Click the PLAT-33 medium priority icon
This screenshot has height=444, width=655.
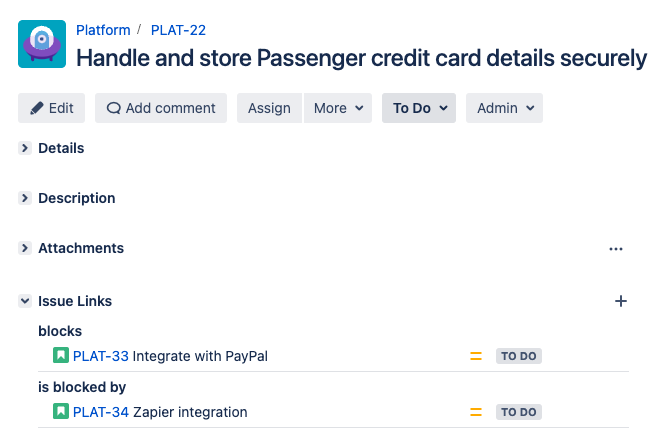pos(476,356)
